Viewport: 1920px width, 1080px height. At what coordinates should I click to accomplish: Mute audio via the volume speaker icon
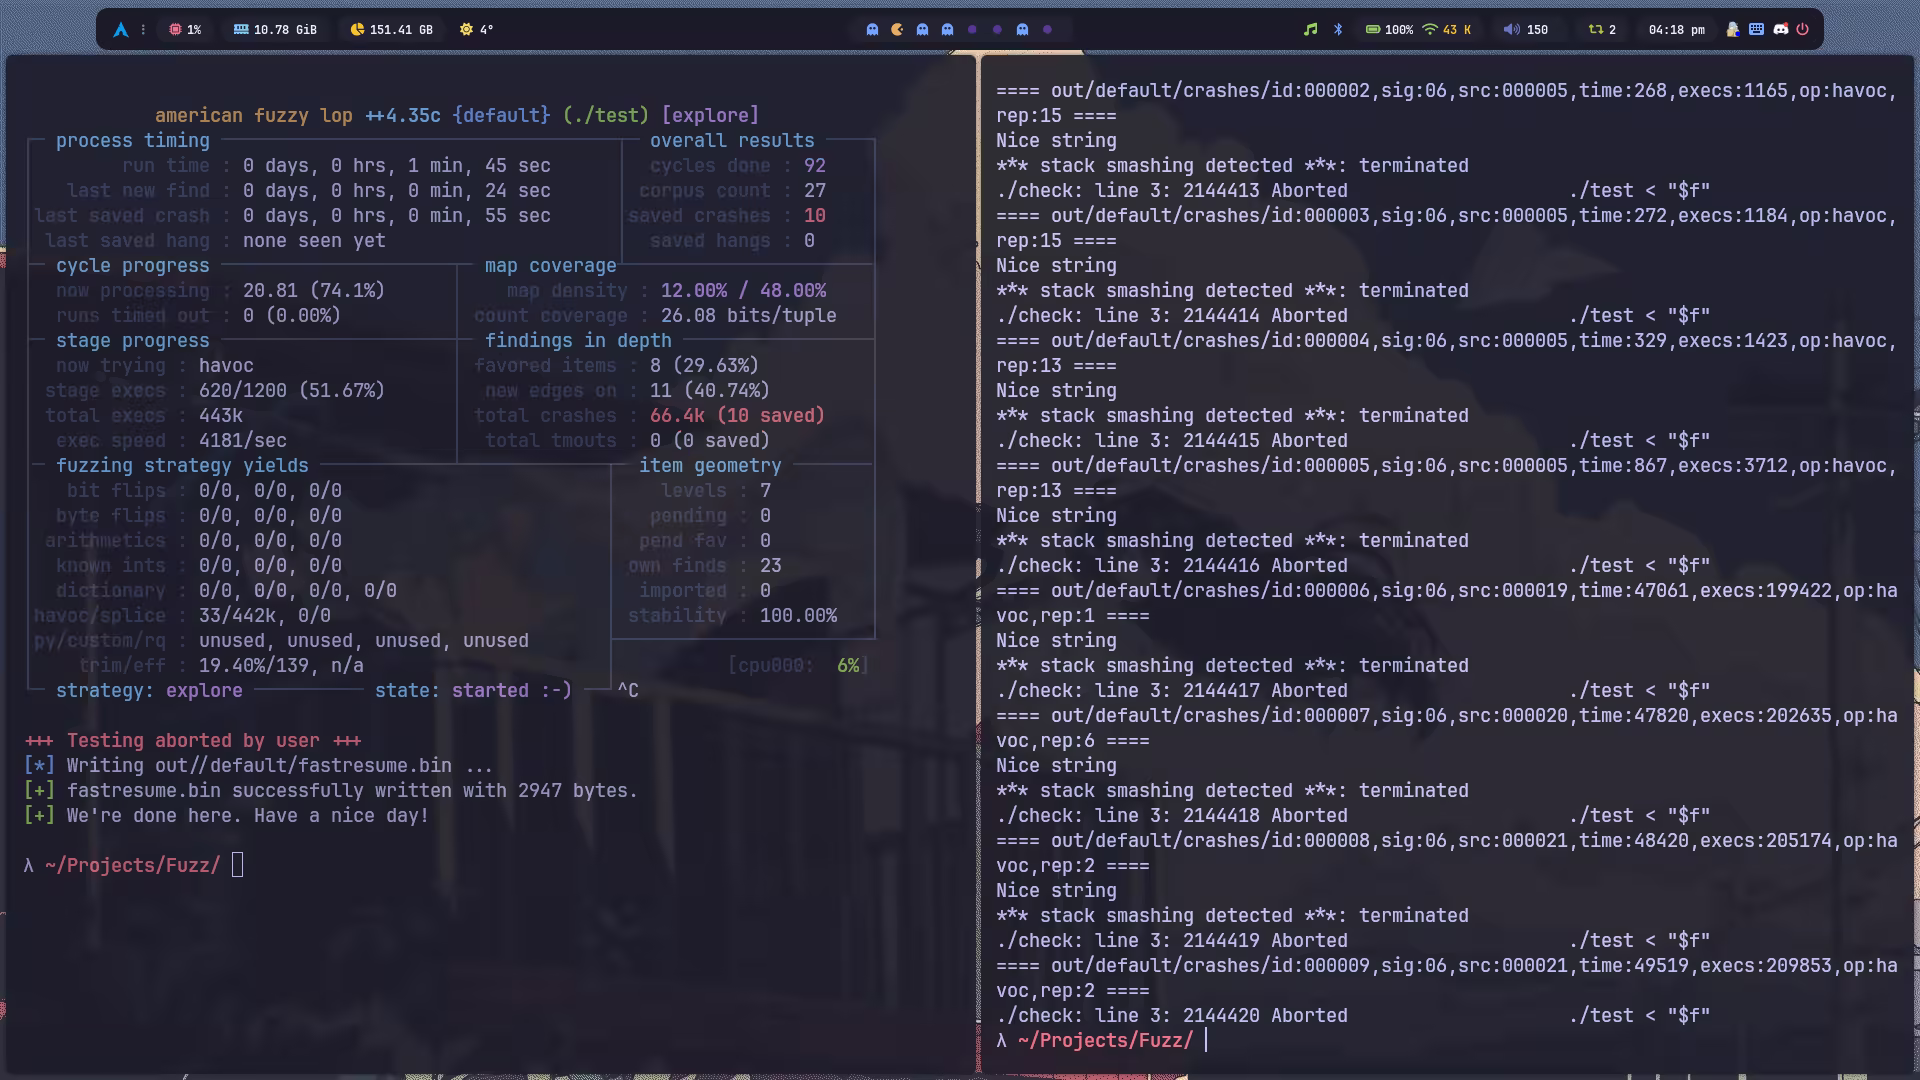pyautogui.click(x=1511, y=30)
